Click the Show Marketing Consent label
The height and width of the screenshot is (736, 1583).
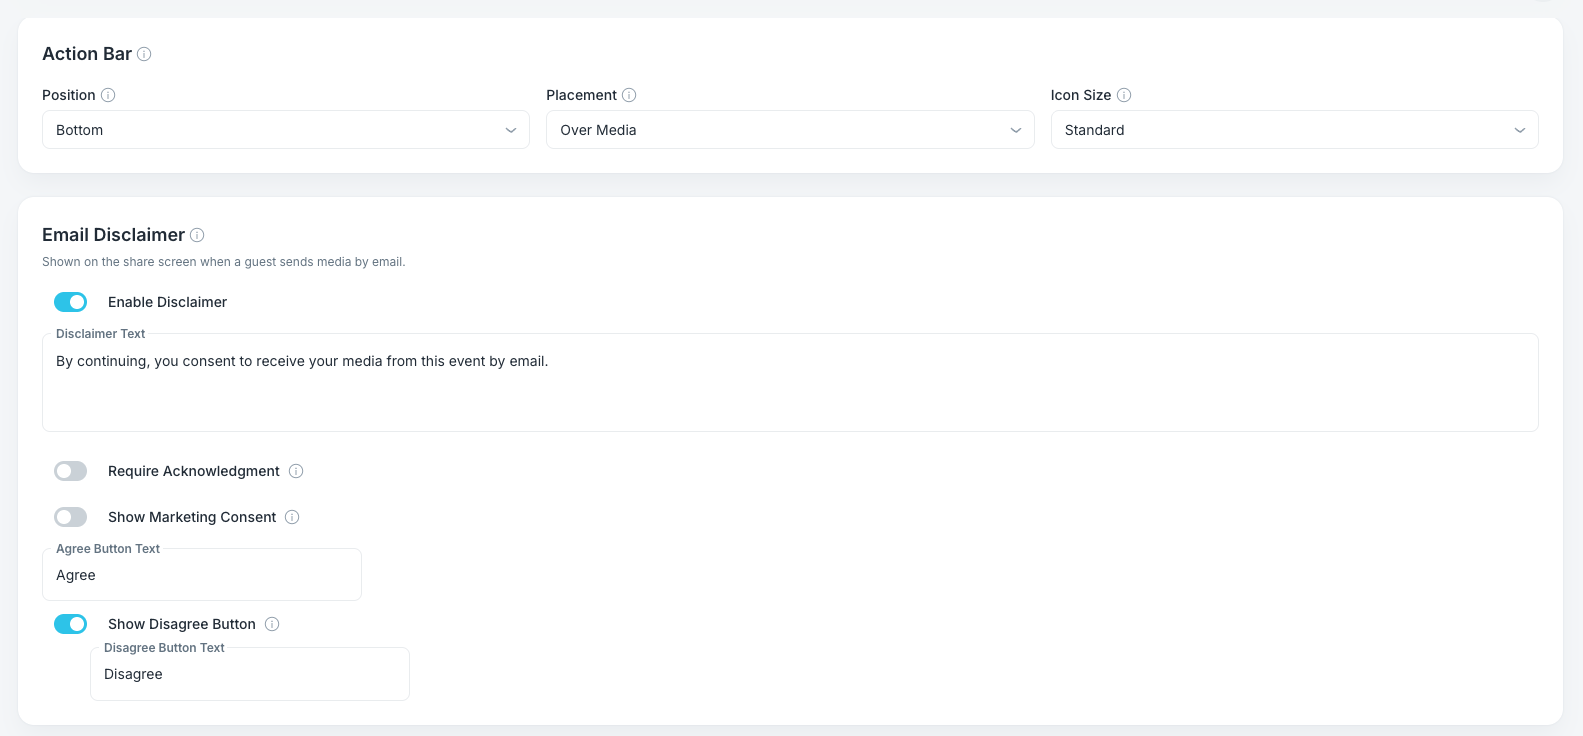pyautogui.click(x=192, y=517)
